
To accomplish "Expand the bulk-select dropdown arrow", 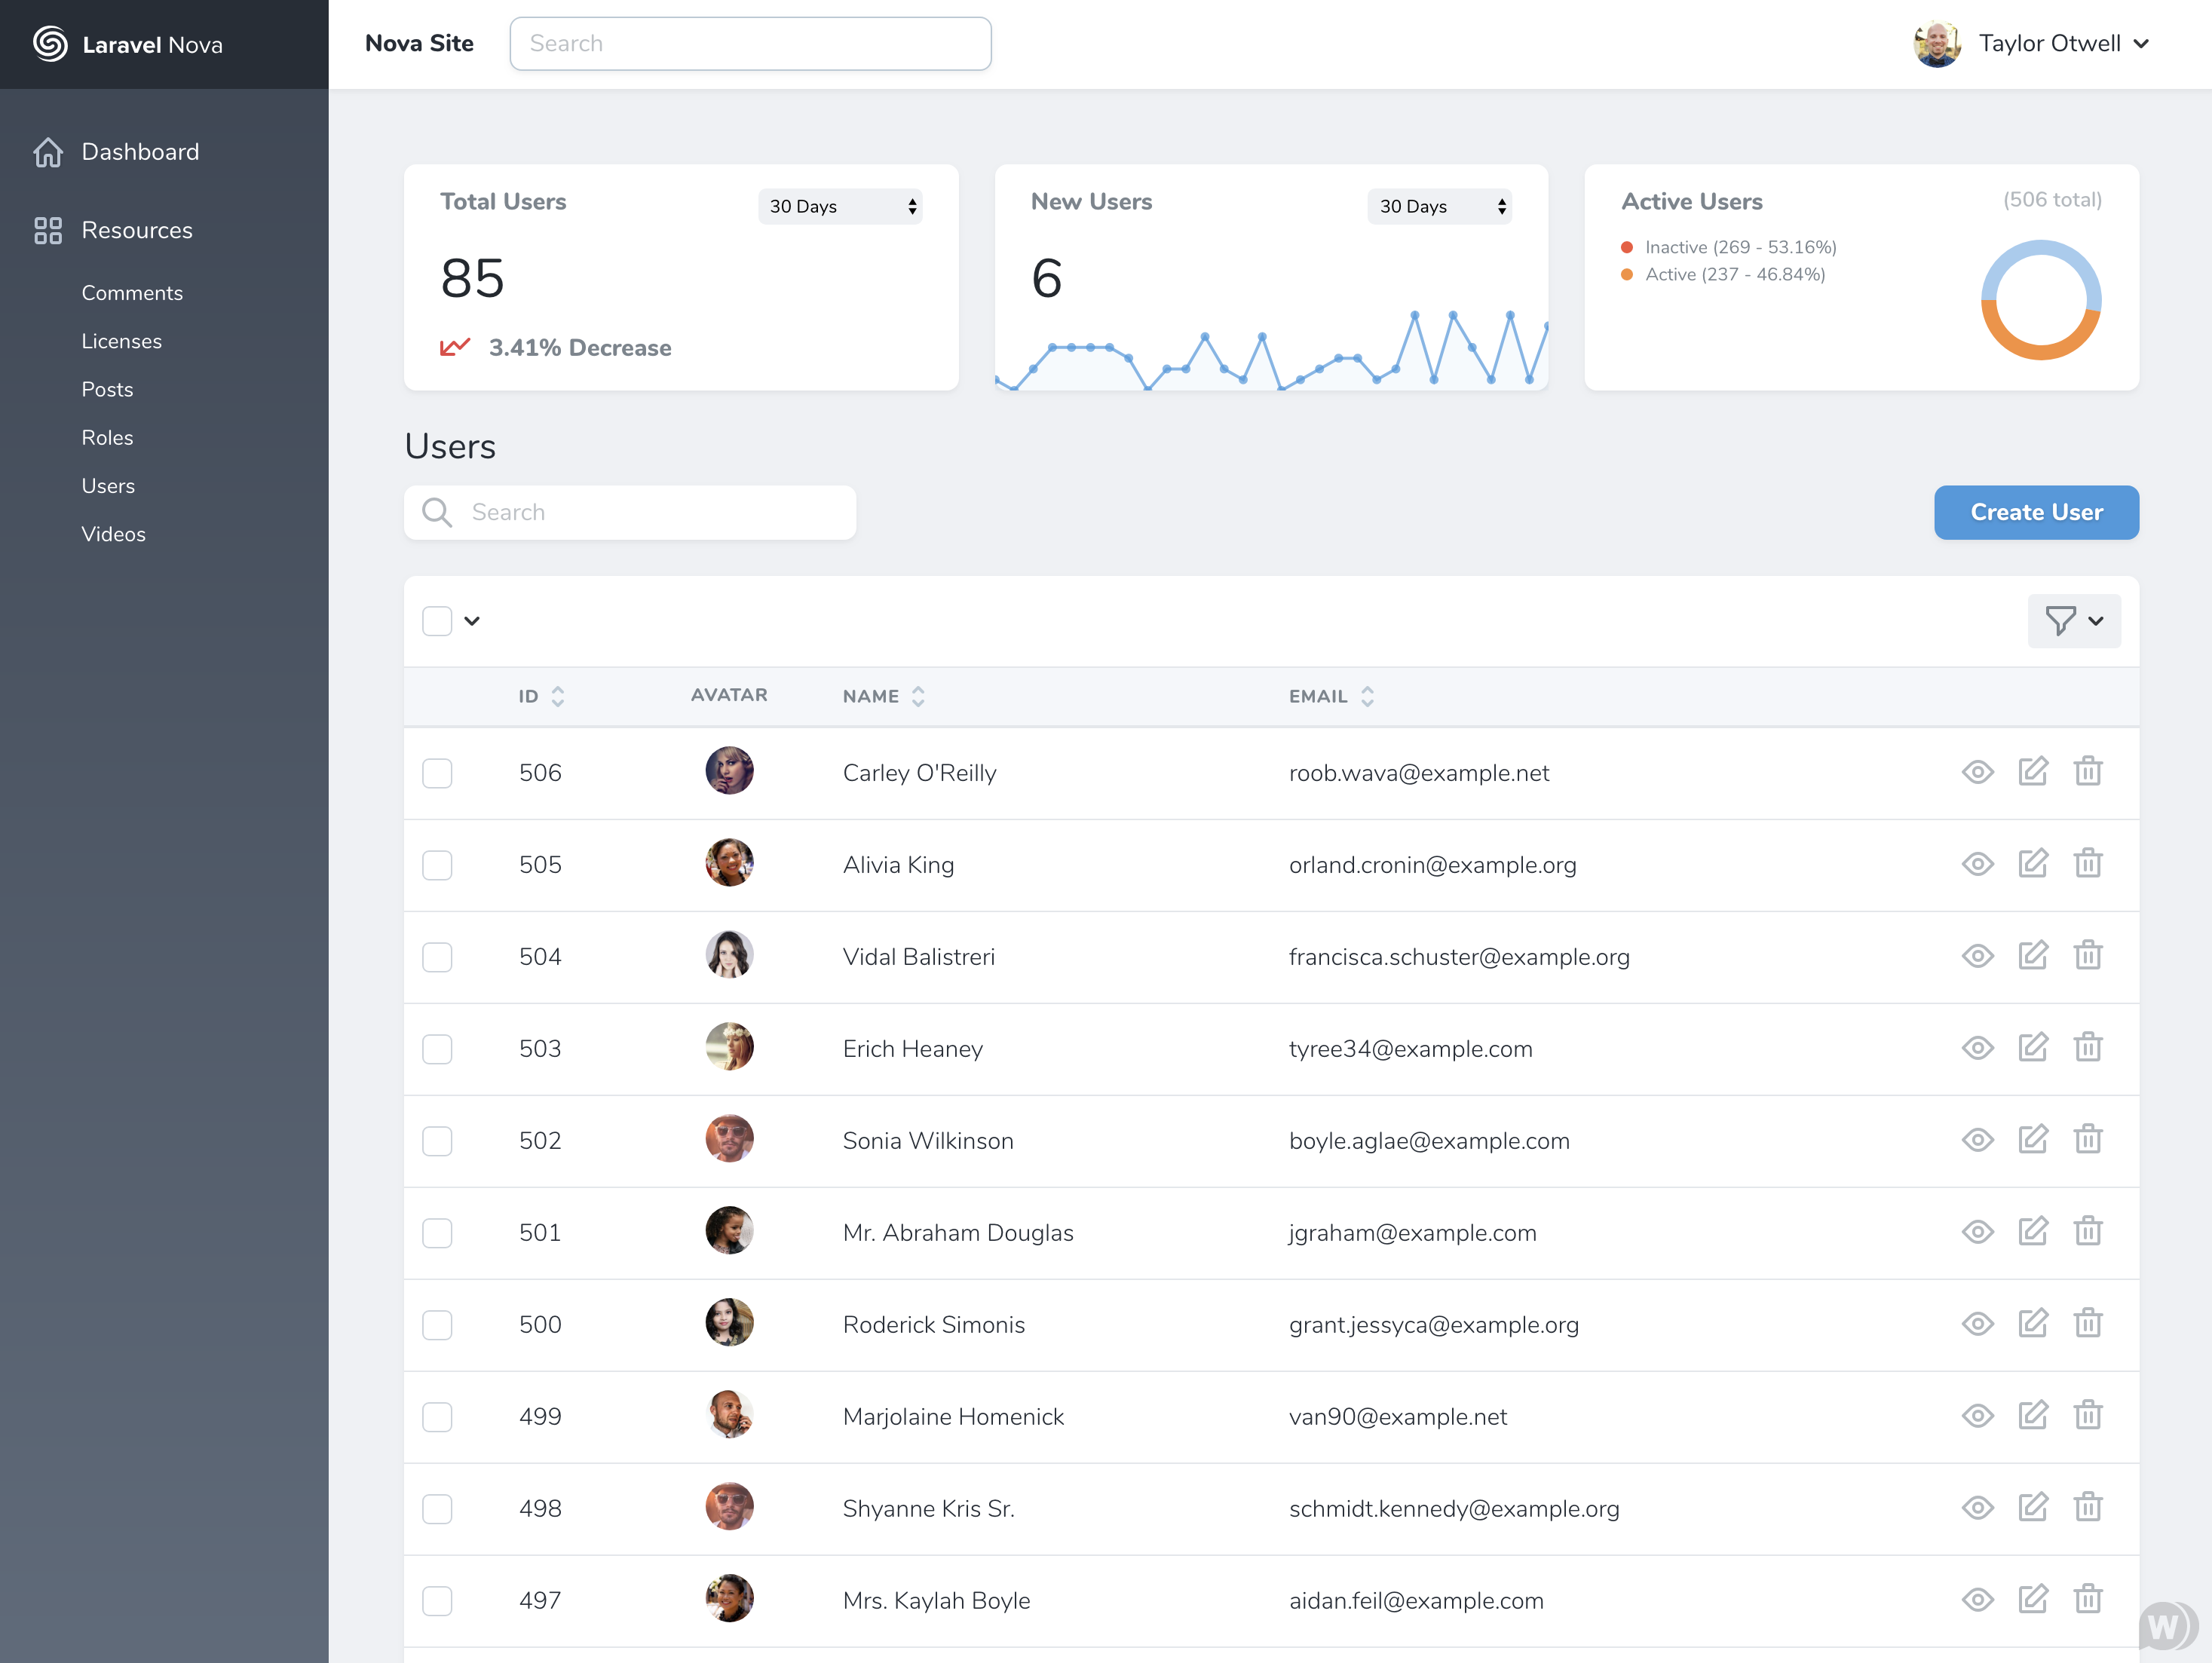I will (472, 620).
